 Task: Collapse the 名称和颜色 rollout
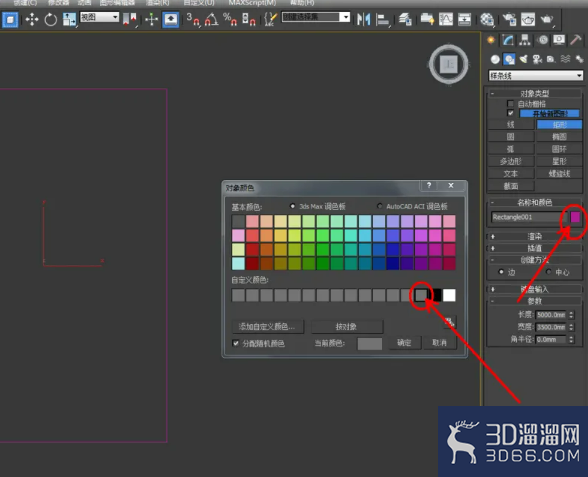pos(534,202)
